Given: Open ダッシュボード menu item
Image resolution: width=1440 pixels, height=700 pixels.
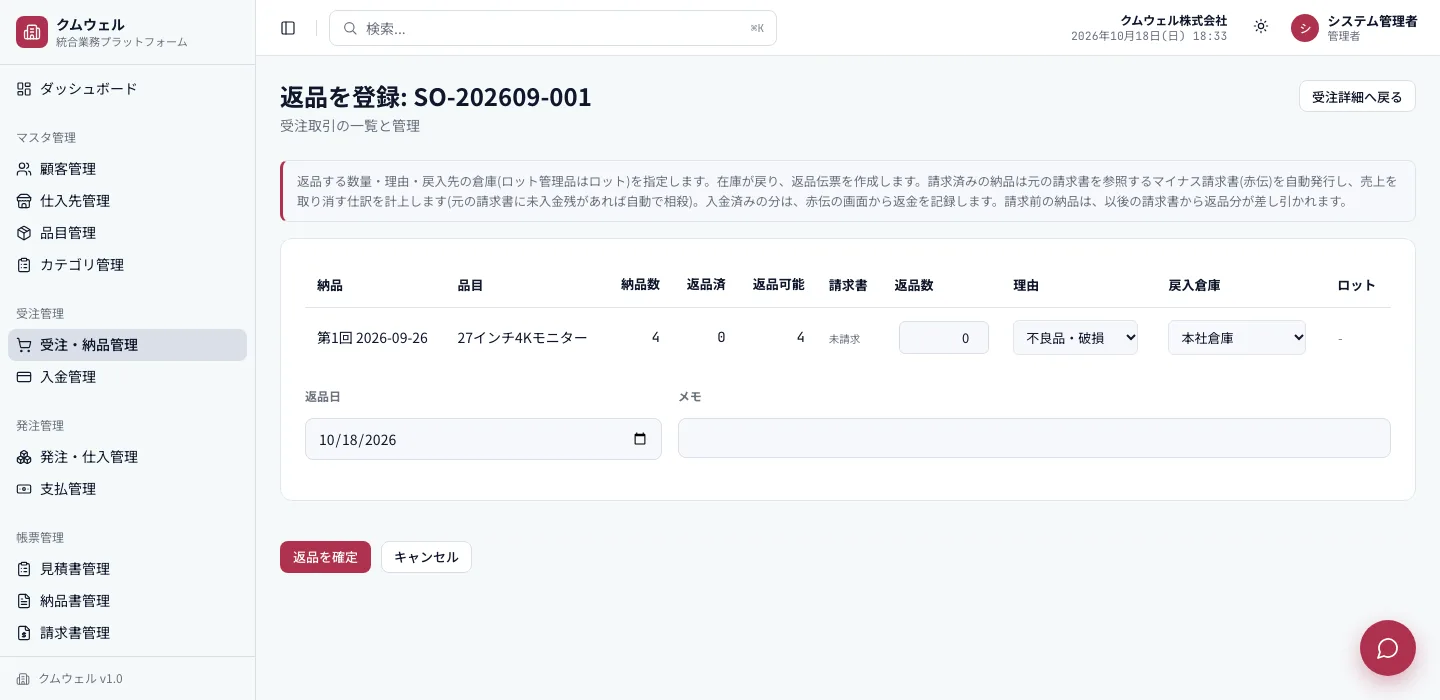Looking at the screenshot, I should 127,89.
